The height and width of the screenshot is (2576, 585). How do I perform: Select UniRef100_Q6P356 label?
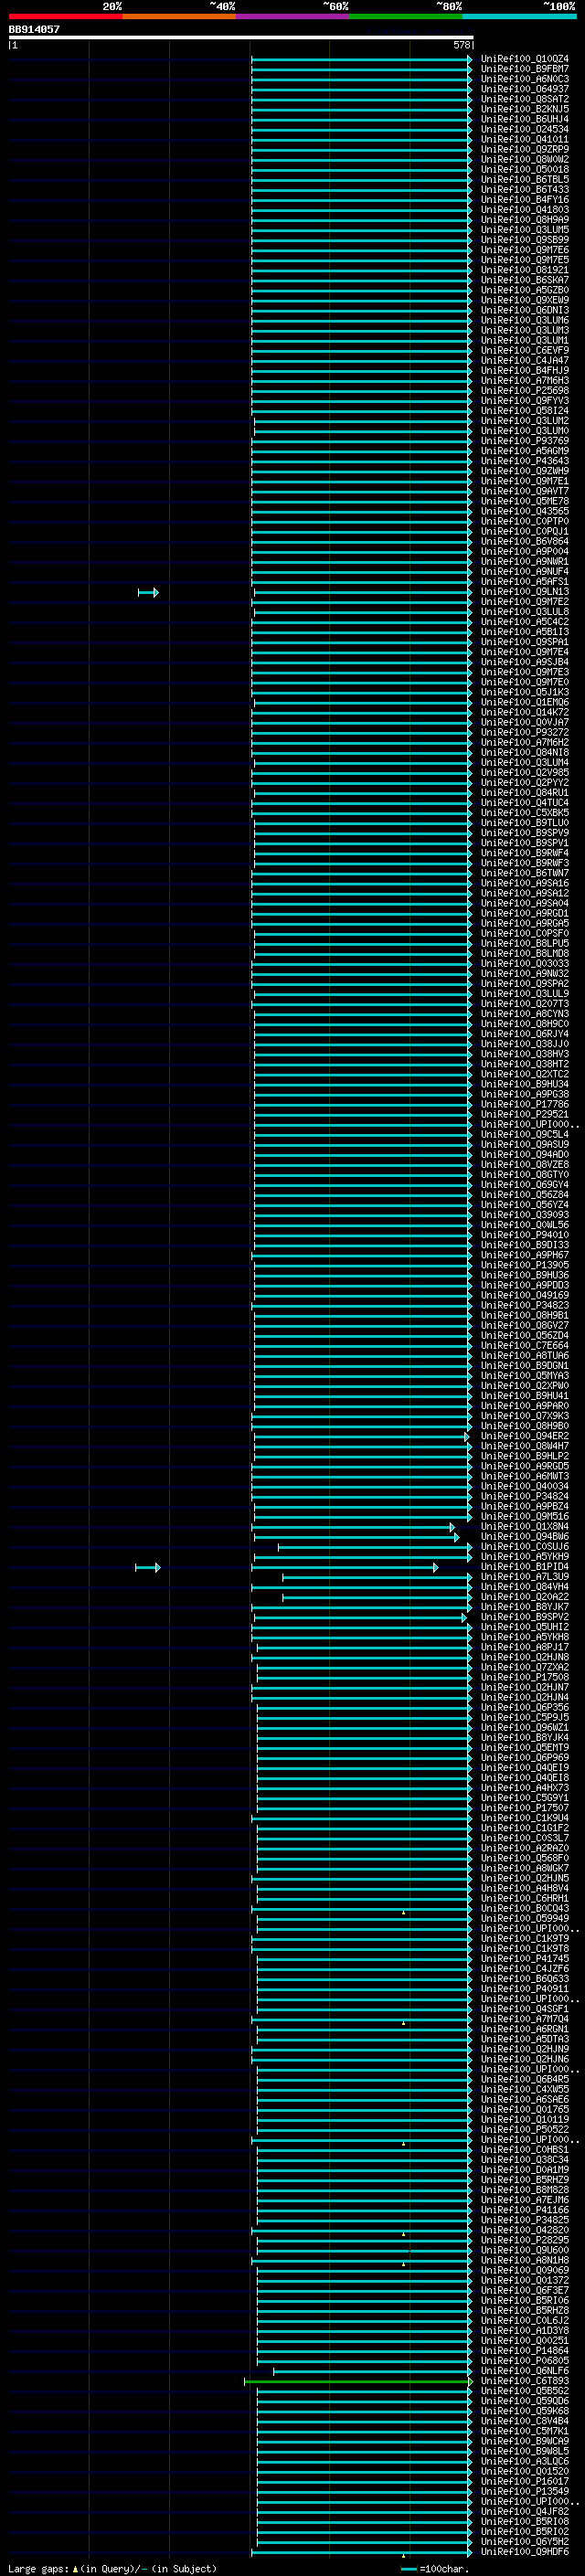pos(525,1708)
